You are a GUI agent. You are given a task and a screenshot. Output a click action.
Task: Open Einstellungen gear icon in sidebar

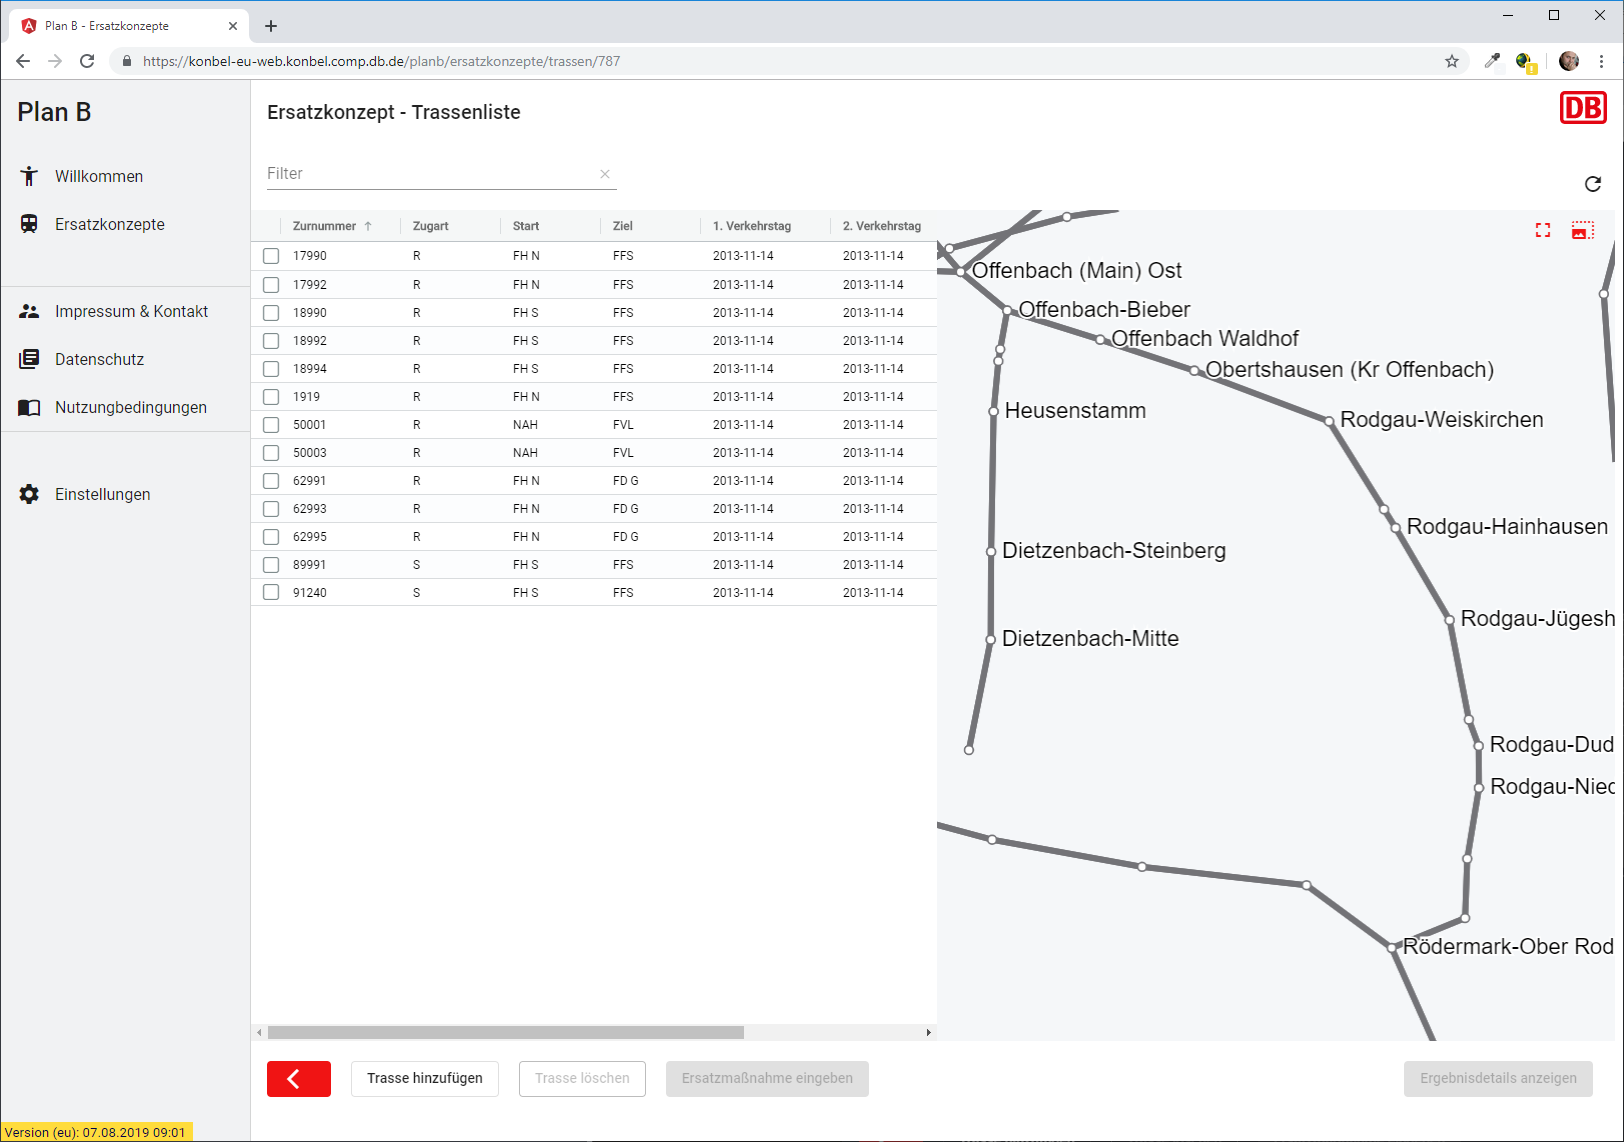[29, 494]
